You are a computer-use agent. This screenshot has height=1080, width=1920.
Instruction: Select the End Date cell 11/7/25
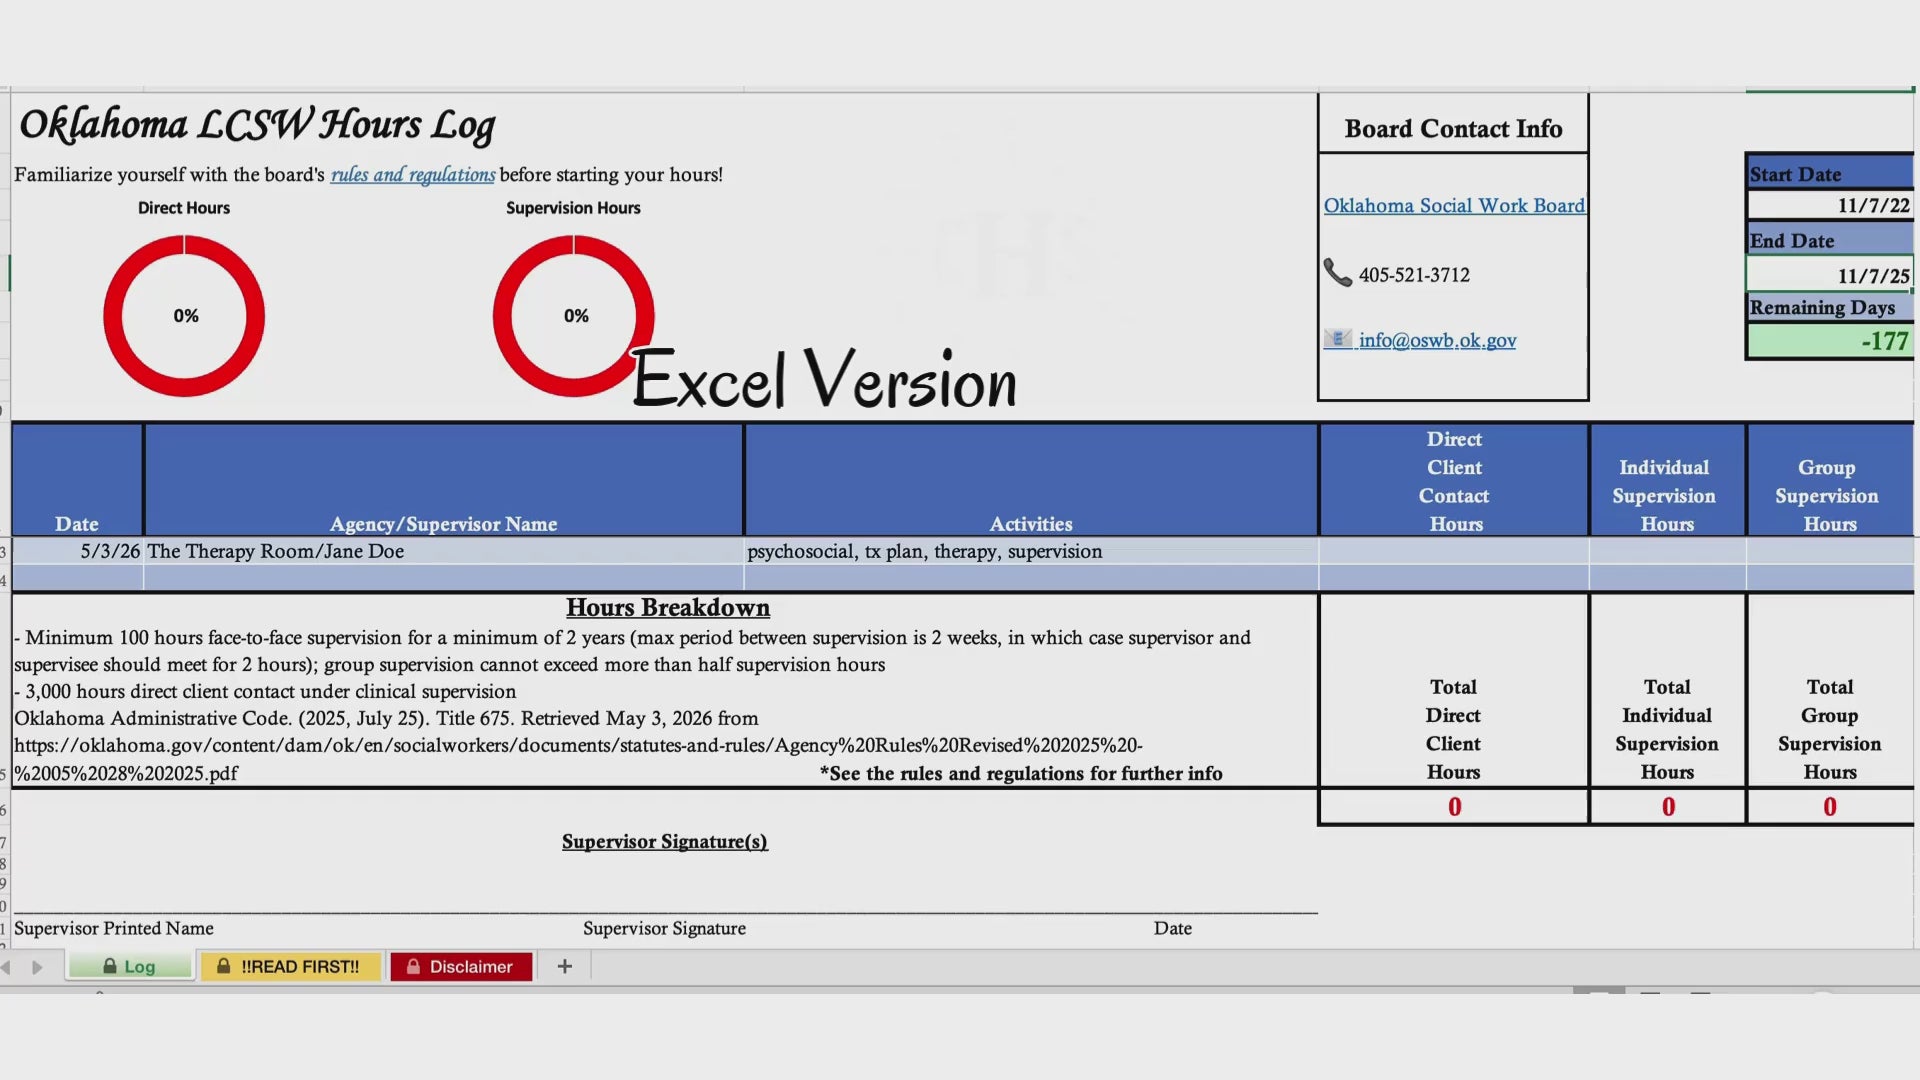(x=1829, y=275)
